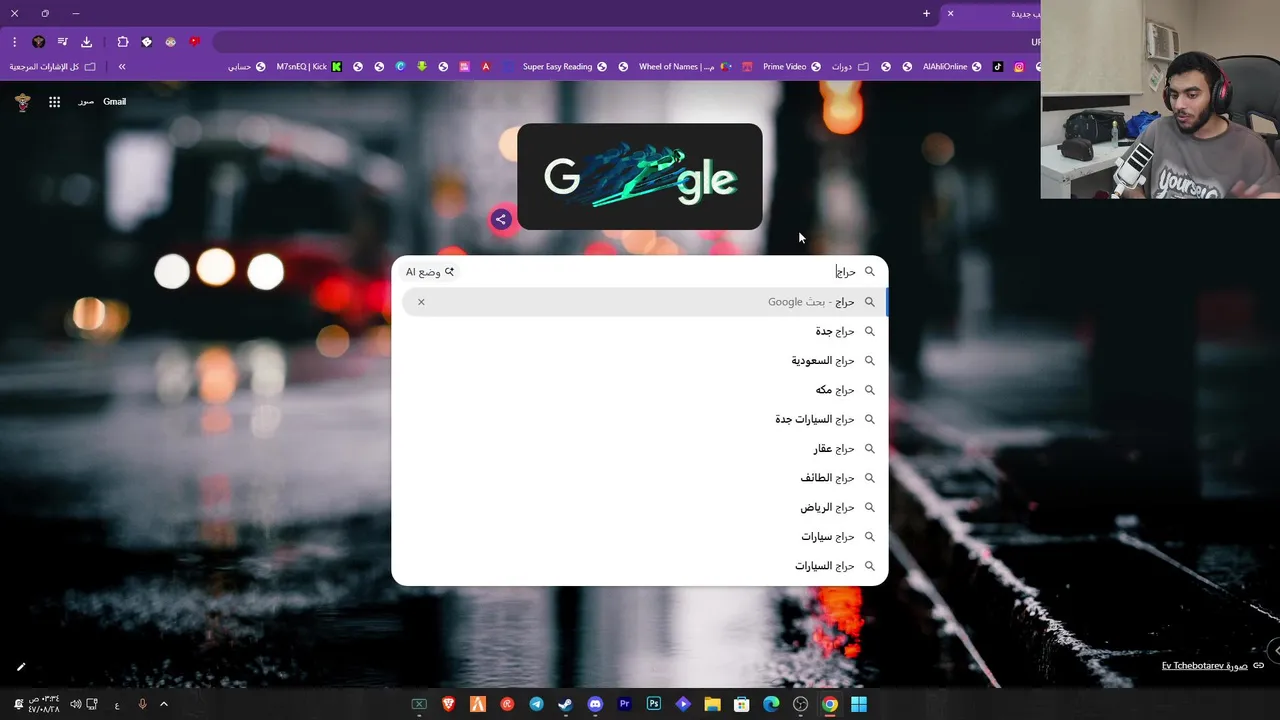Open Premiere Pro from taskbar
Screen dimensions: 1280x720
tap(625, 704)
